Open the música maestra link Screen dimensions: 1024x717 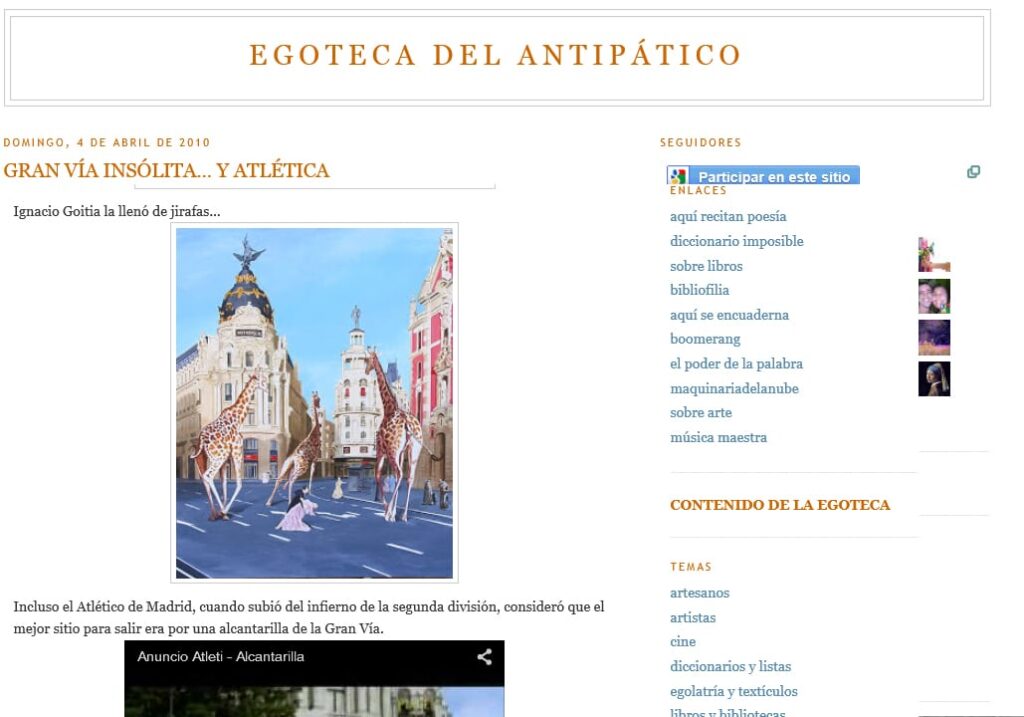click(x=718, y=438)
